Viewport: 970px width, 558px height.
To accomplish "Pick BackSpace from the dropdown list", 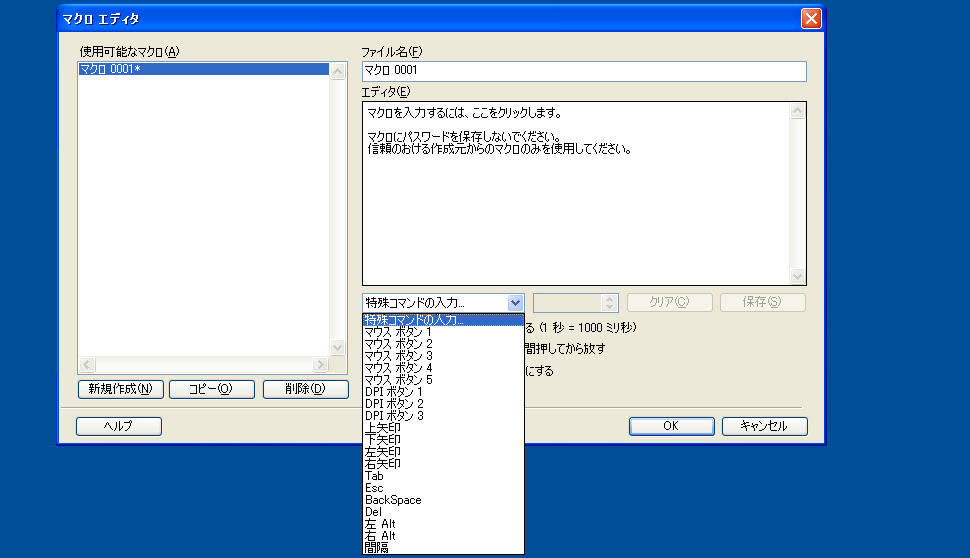I will click(x=393, y=500).
